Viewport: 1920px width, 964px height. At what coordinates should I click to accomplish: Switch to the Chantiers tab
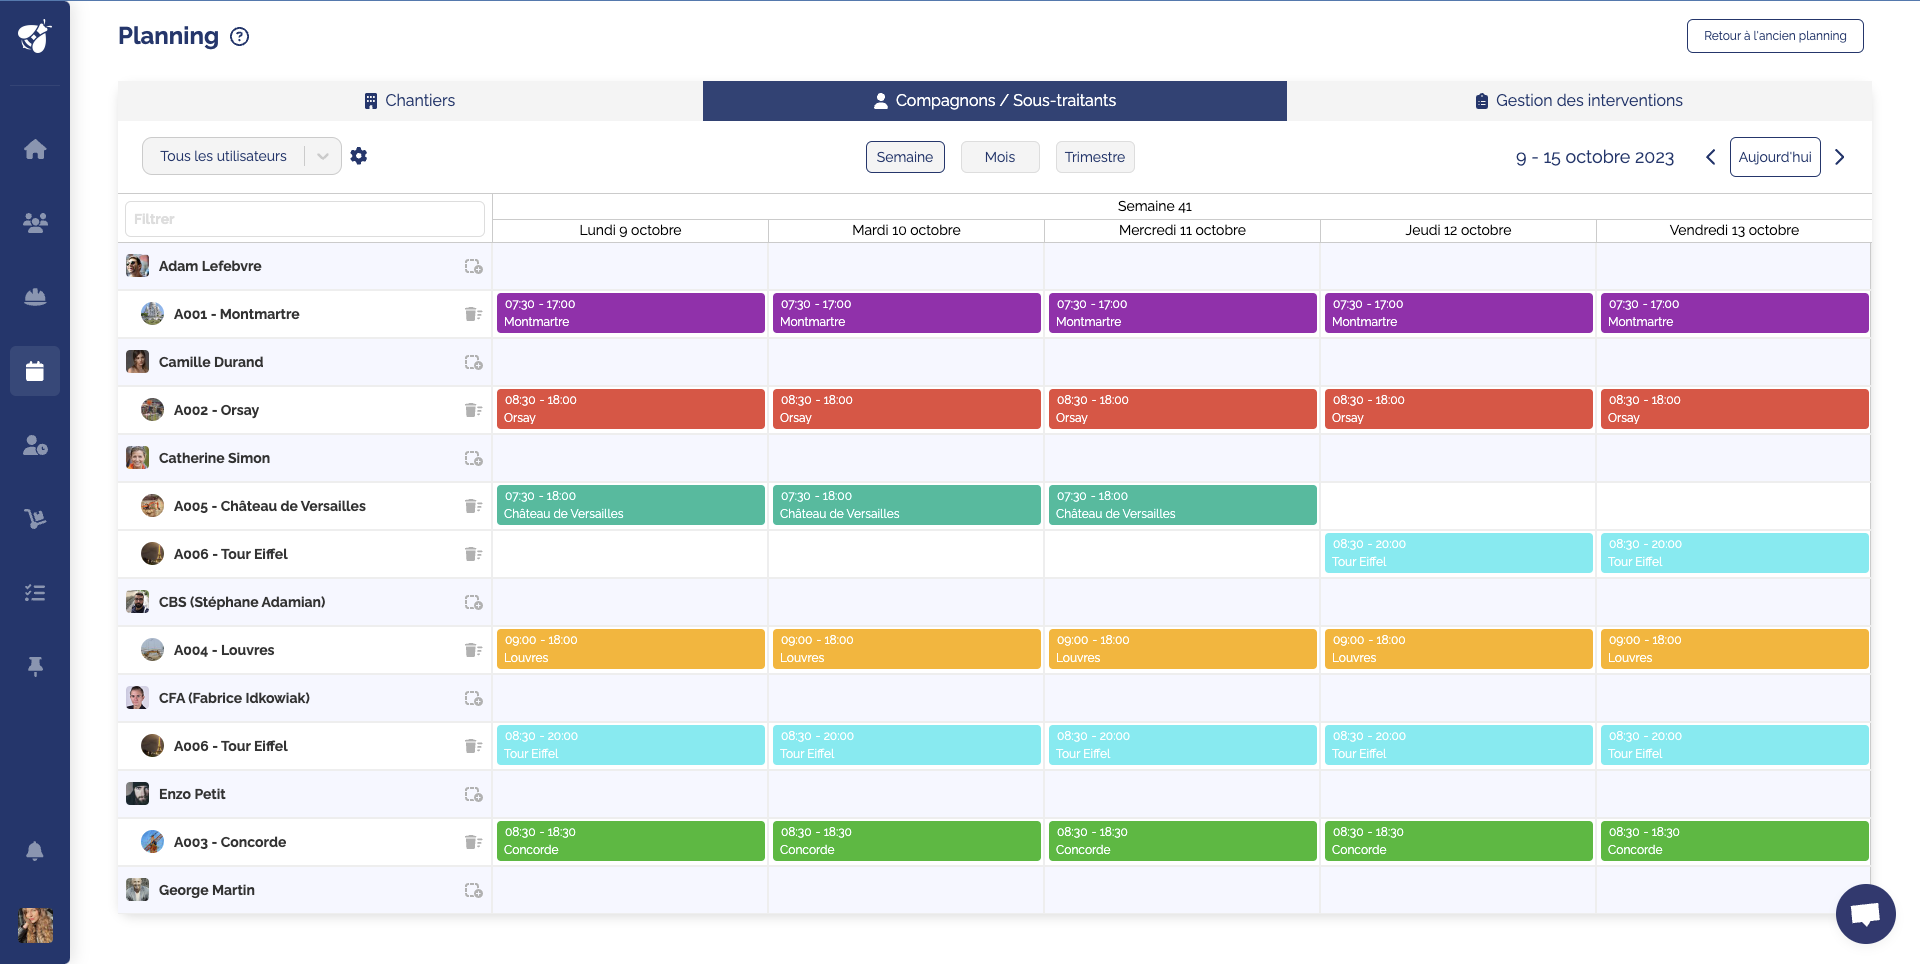[x=410, y=101]
